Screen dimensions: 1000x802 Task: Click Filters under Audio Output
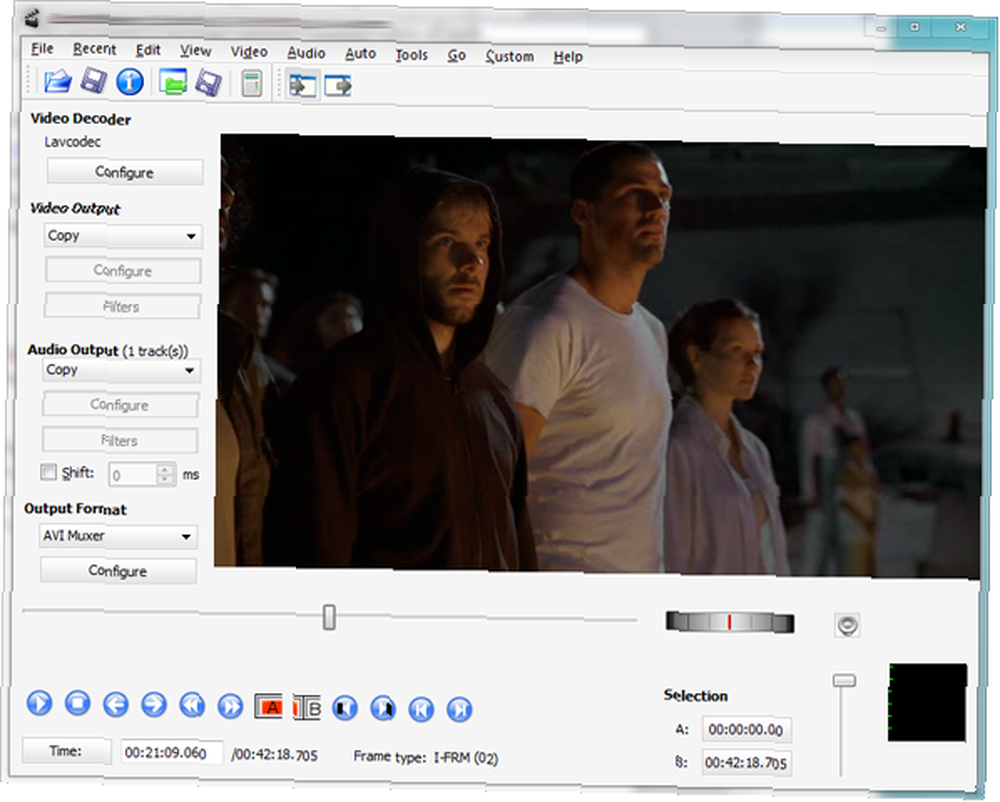click(119, 441)
